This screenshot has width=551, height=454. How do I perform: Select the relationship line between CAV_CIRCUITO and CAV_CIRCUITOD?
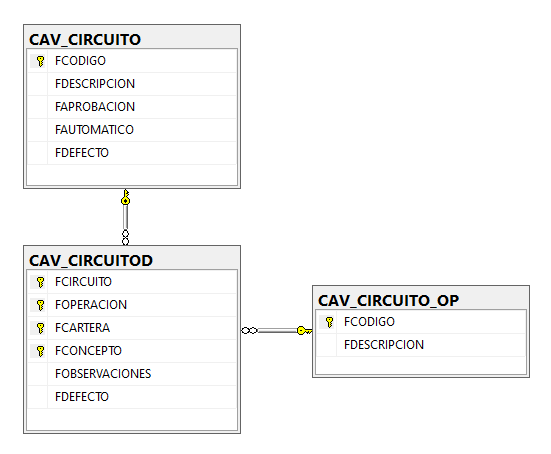click(125, 217)
